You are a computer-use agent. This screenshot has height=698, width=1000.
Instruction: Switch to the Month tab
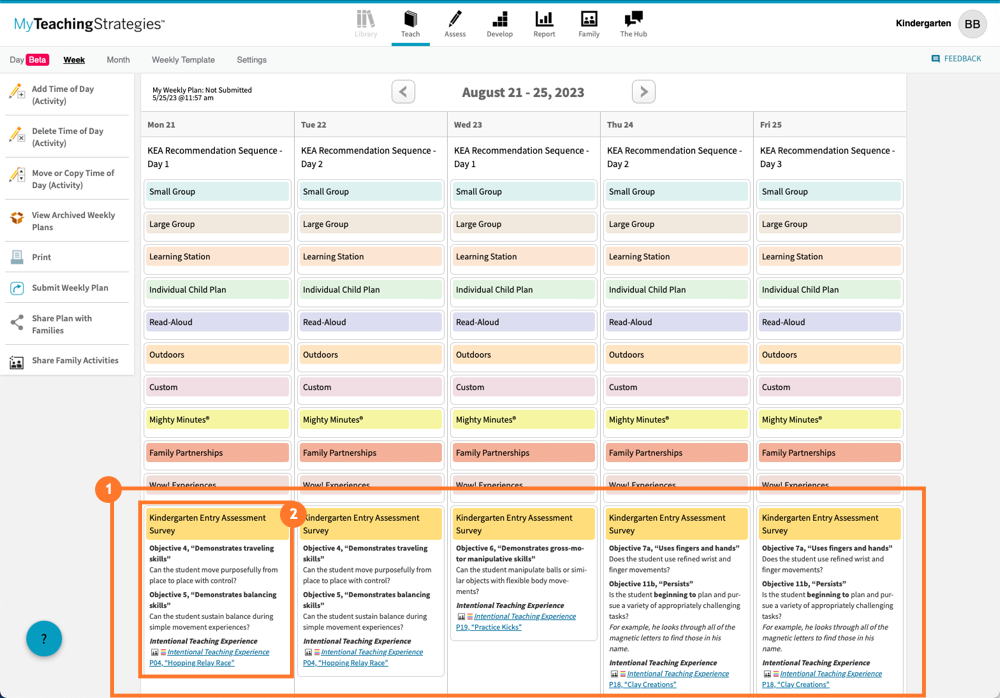(118, 59)
